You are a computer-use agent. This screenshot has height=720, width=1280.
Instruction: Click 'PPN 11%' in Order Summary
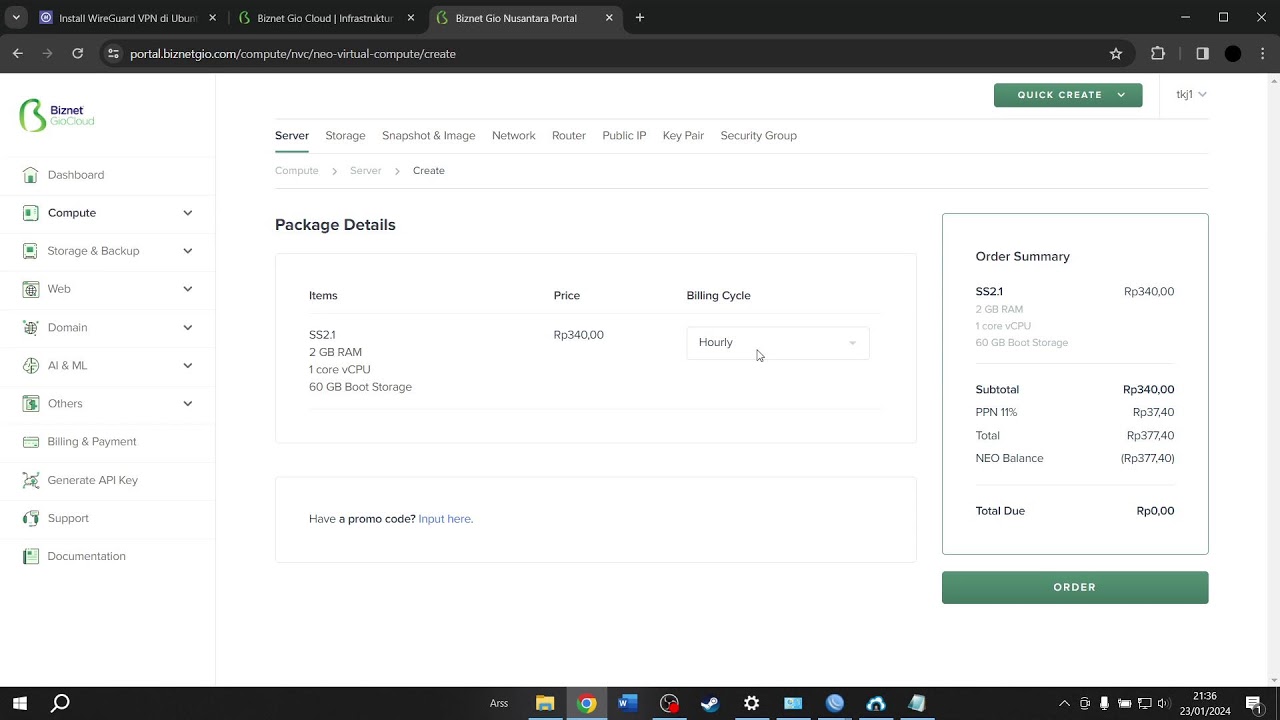click(x=996, y=413)
